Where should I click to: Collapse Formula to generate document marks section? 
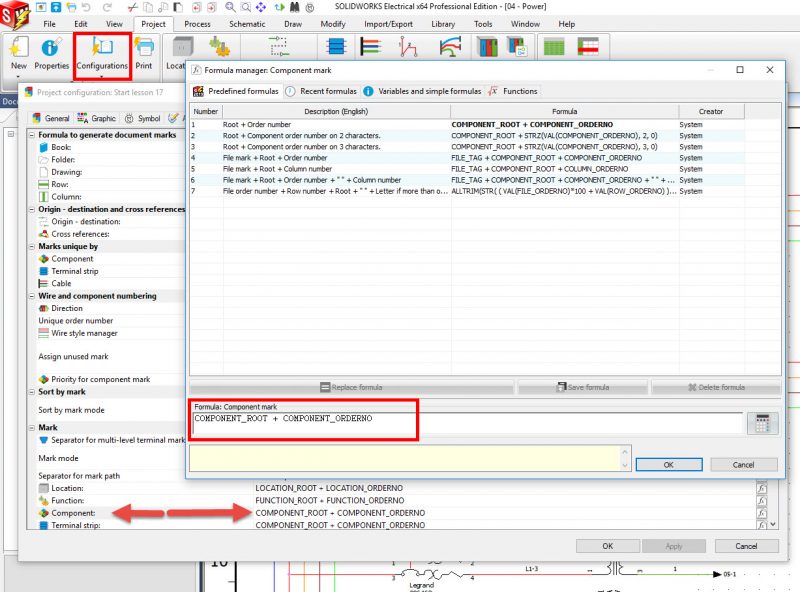click(32, 135)
